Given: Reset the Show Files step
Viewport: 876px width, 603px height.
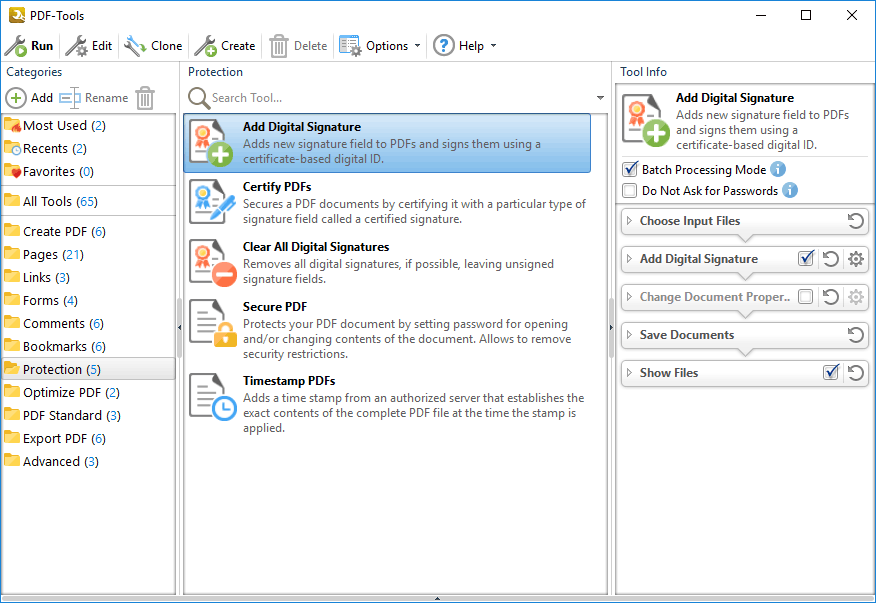Looking at the screenshot, I should [855, 373].
